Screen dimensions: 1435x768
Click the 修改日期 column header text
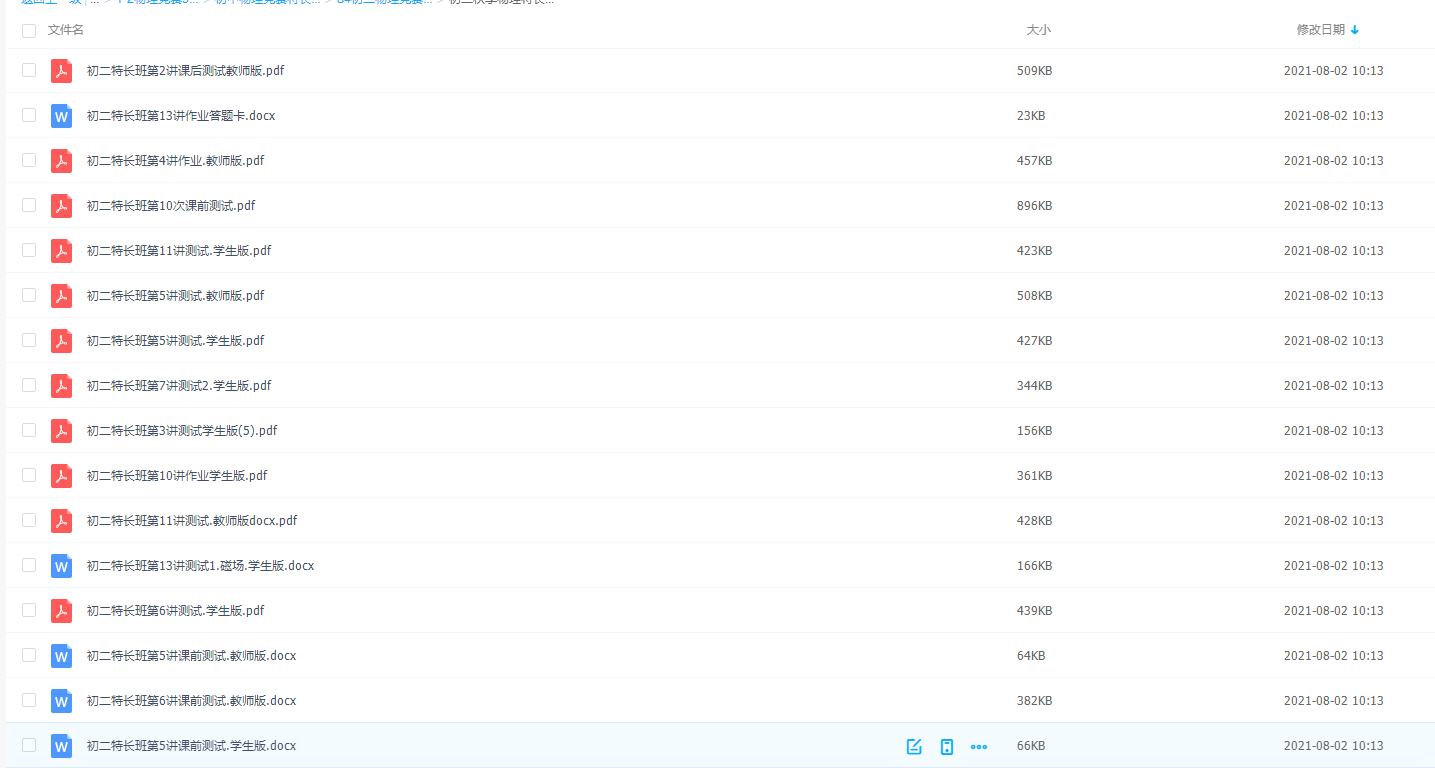coord(1320,30)
